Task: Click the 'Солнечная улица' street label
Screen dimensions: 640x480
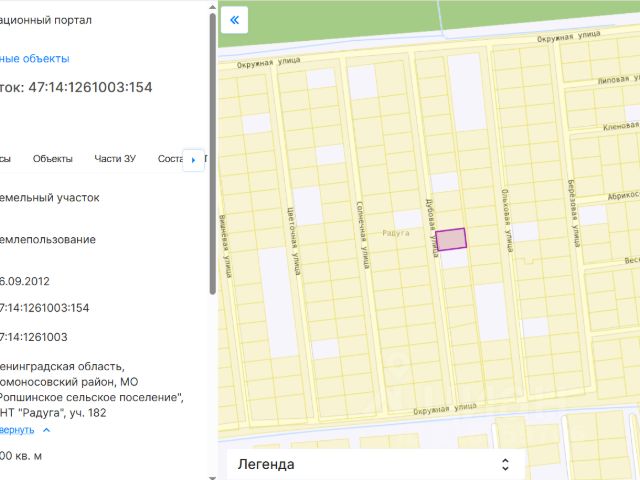Action: click(x=363, y=235)
